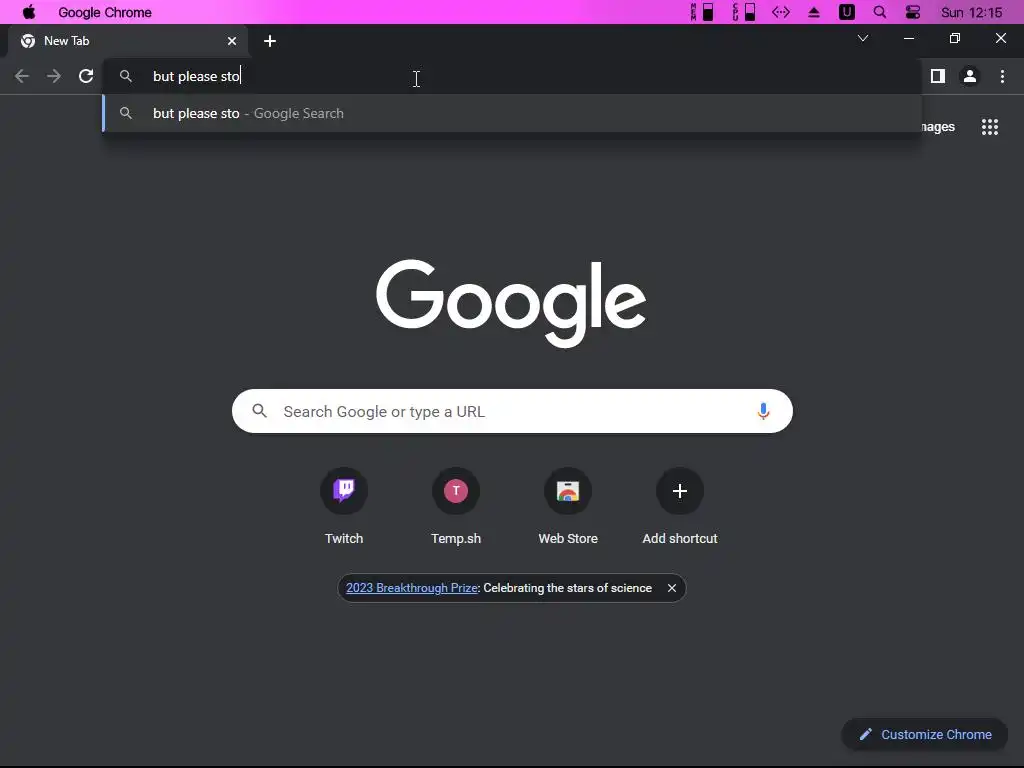Open the 2023 Breakthrough Prize link
Viewport: 1024px width, 768px height.
tap(412, 588)
